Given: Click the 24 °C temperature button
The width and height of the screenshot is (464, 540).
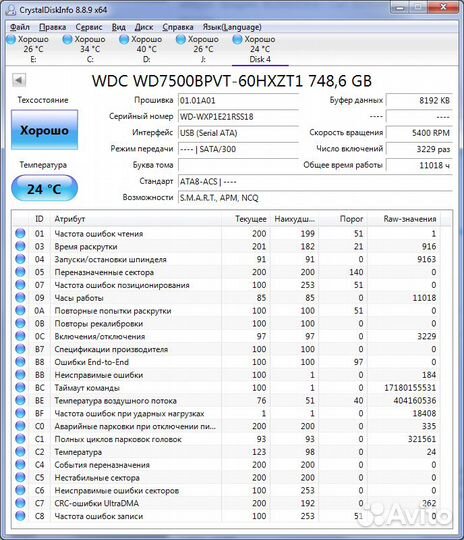Looking at the screenshot, I should pos(44,188).
